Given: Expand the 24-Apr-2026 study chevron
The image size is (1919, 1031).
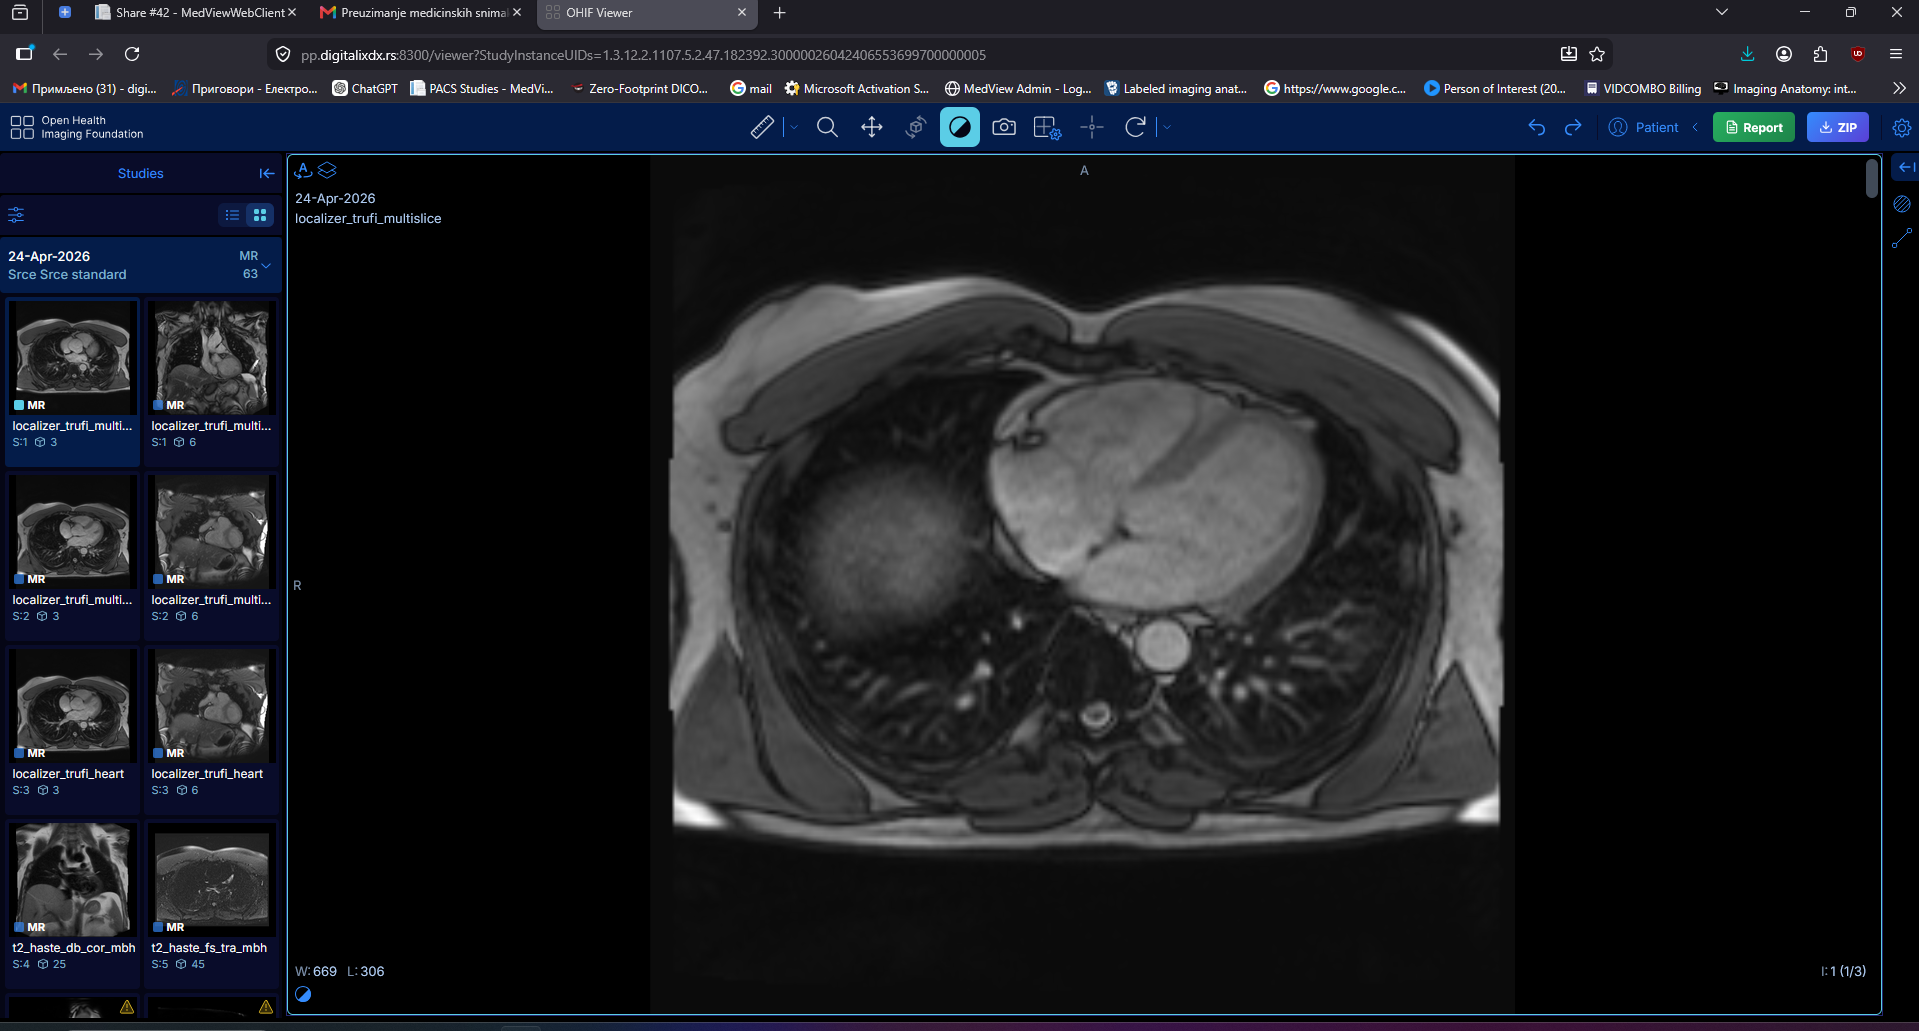Looking at the screenshot, I should point(266,265).
